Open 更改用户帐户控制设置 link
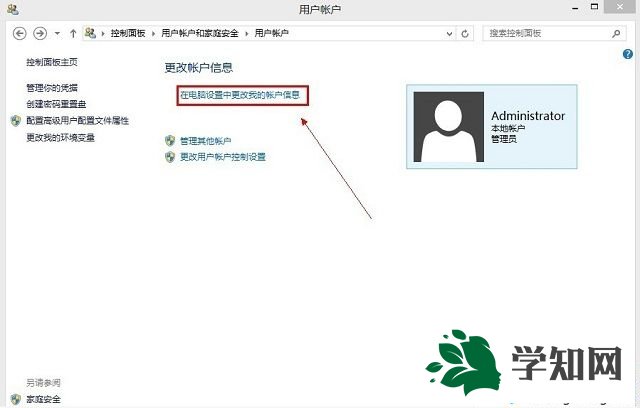Viewport: 640px width, 408px height. (223, 157)
